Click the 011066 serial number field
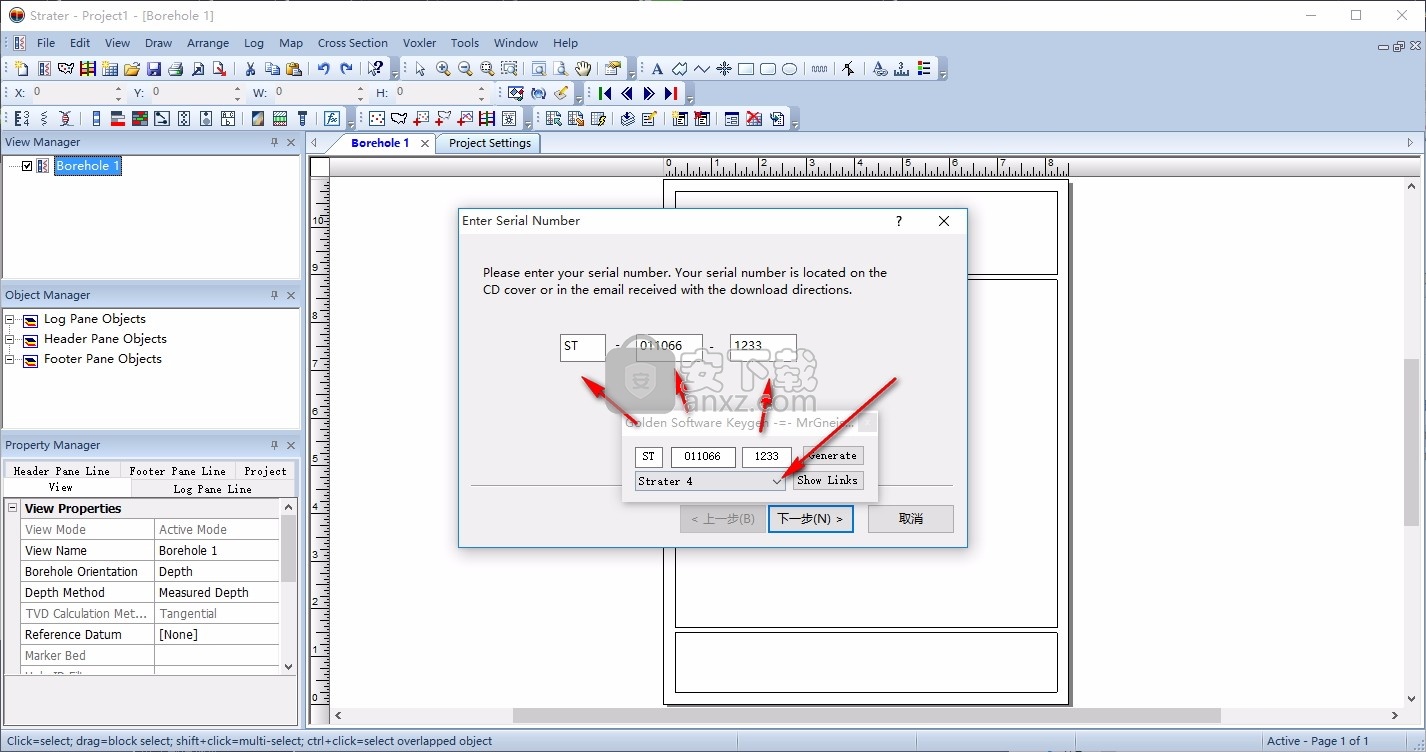This screenshot has height=752, width=1426. click(669, 347)
